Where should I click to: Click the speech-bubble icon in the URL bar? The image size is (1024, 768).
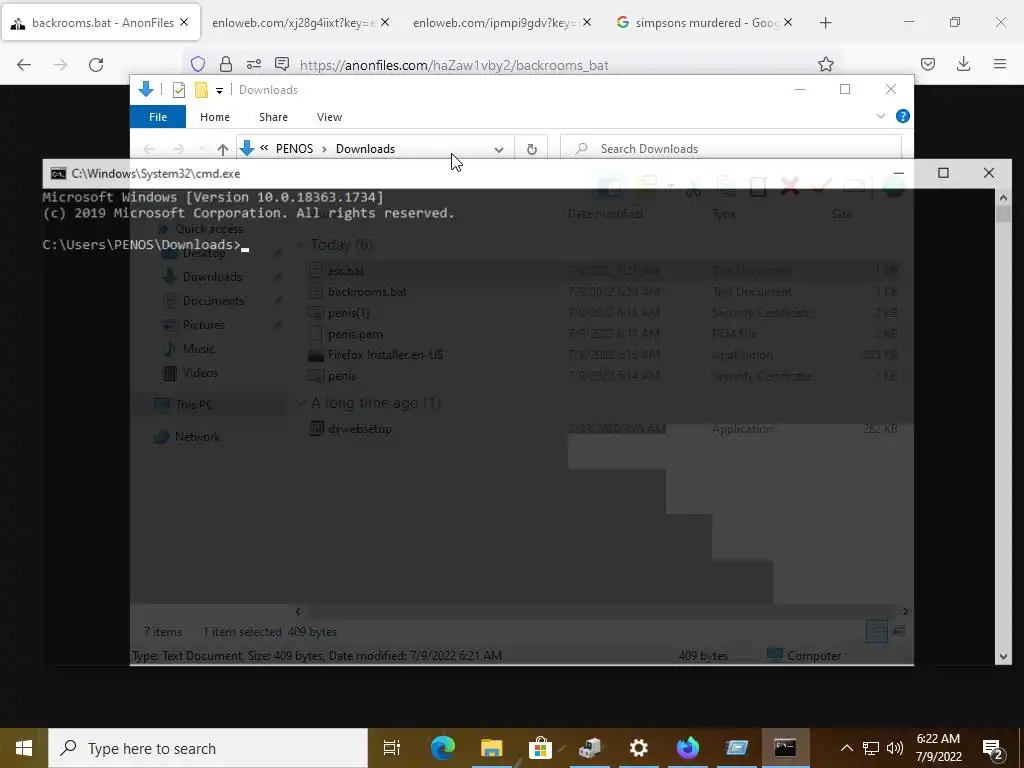point(281,64)
